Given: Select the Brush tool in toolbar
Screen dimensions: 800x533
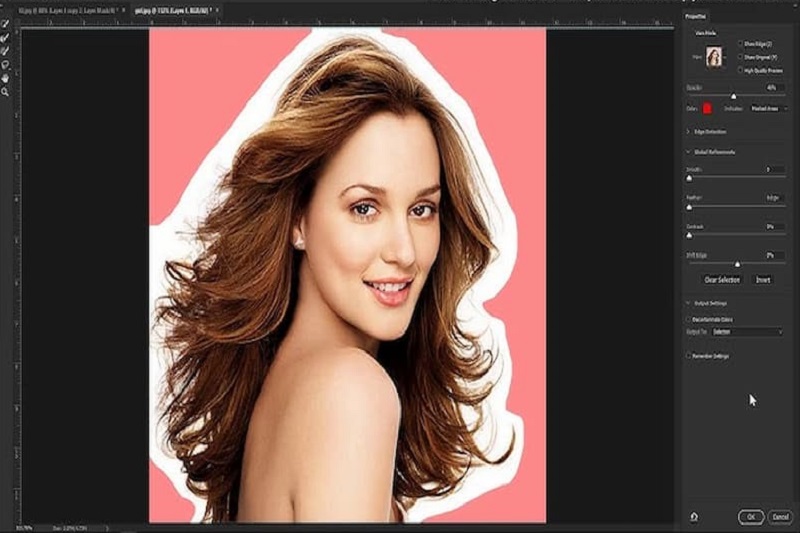Looking at the screenshot, I should pos(5,51).
